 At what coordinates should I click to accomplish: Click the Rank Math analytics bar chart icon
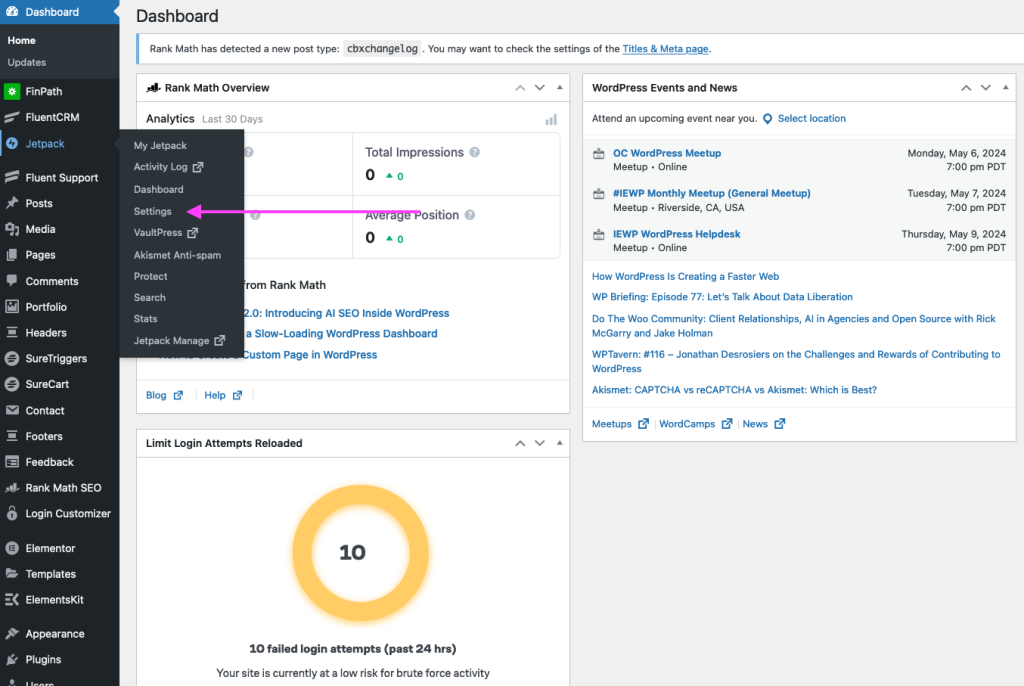pyautogui.click(x=551, y=119)
